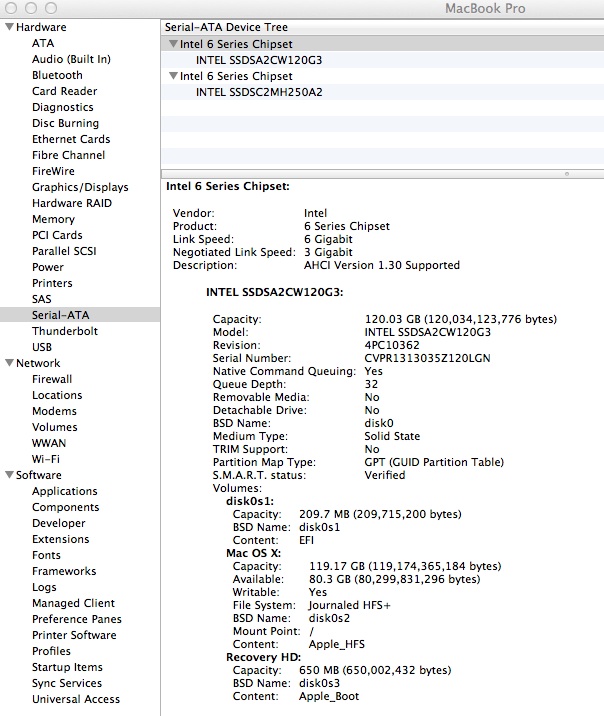Select INTEL SSDSC2MH250A2 in device tree
The width and height of the screenshot is (604, 716).
[x=259, y=92]
